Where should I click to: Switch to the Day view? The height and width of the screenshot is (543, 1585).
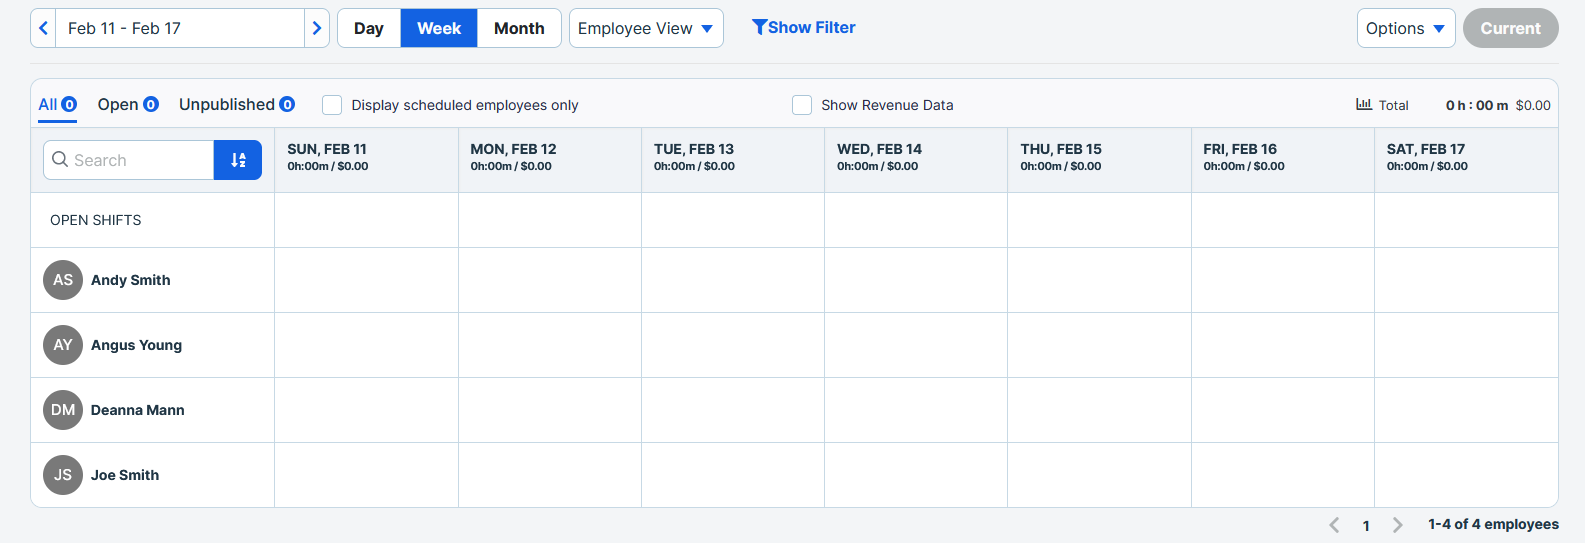(x=369, y=28)
